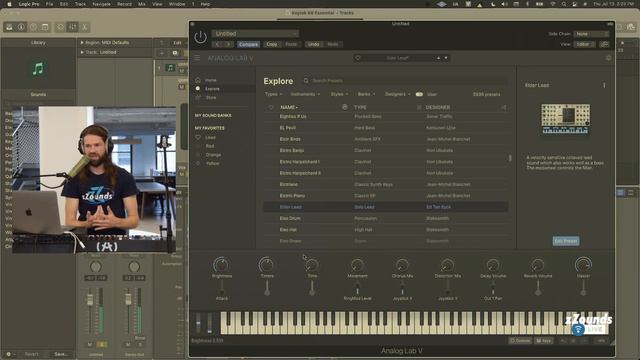Image resolution: width=640 pixels, height=360 pixels.
Task: Open the Track menu
Action: pyautogui.click(x=80, y=4)
